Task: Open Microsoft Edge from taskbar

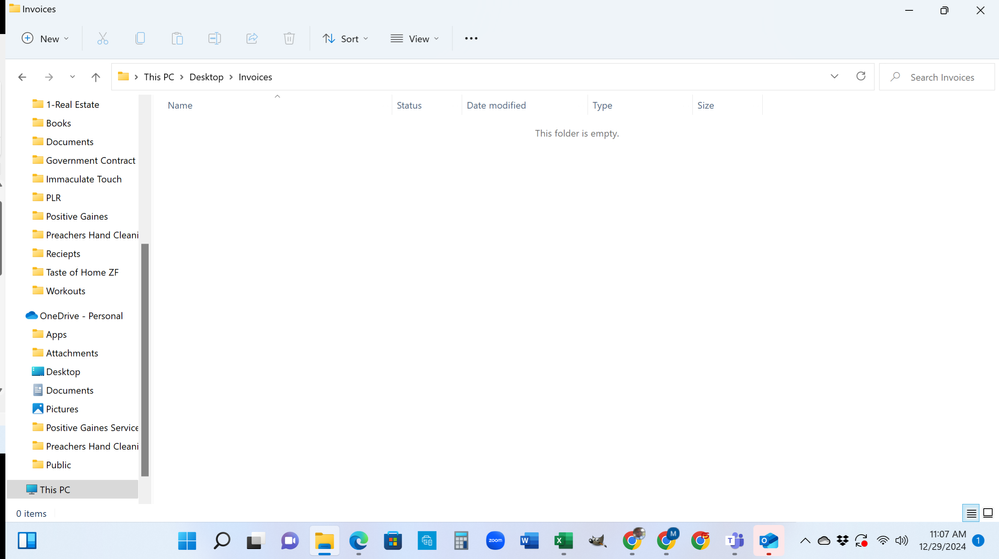Action: [x=359, y=541]
